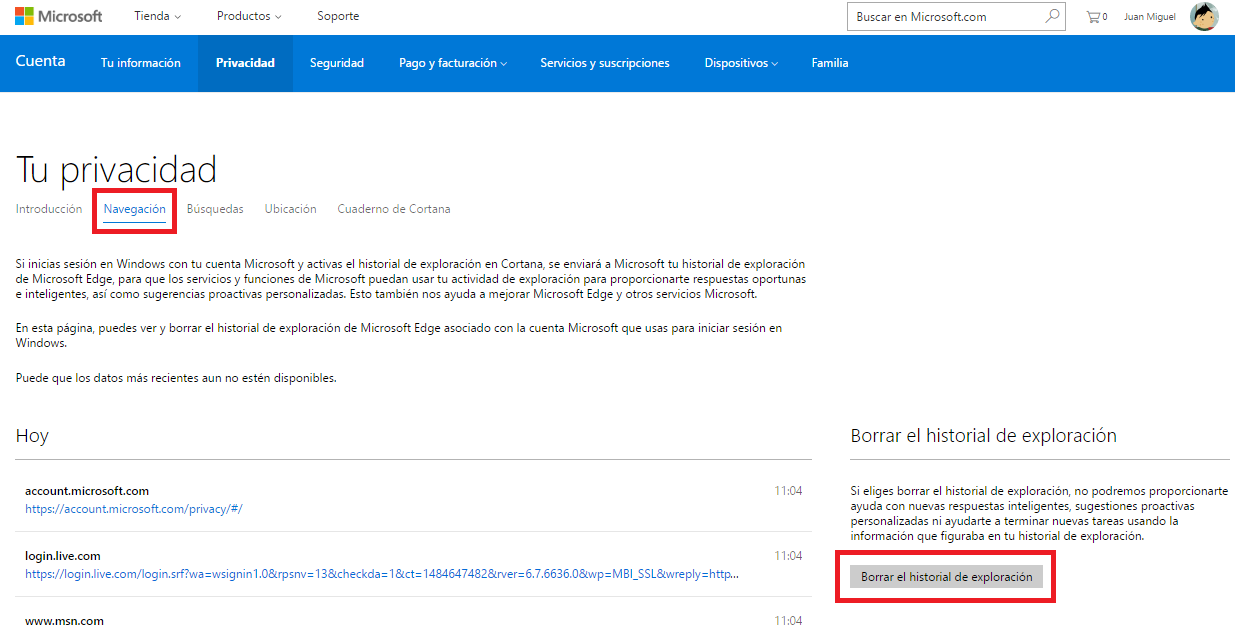This screenshot has width=1235, height=631.
Task: Click the Cuenta heading link
Action: click(x=41, y=61)
